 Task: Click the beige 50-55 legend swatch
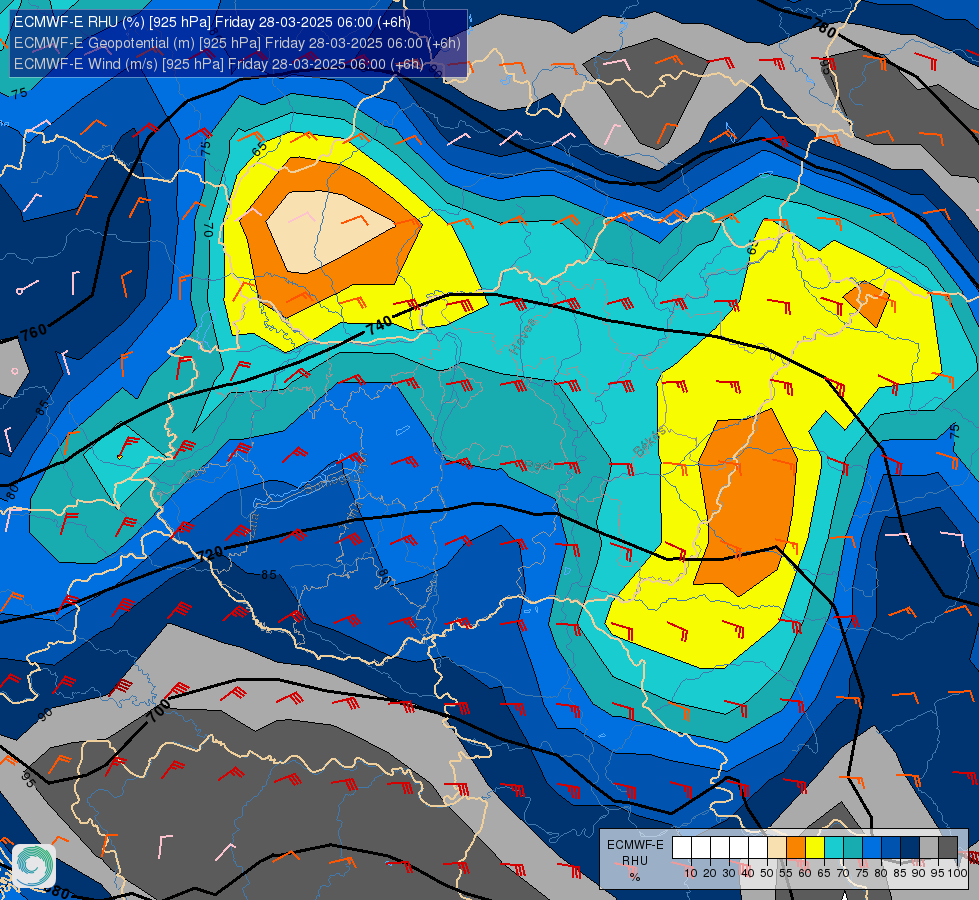[777, 848]
